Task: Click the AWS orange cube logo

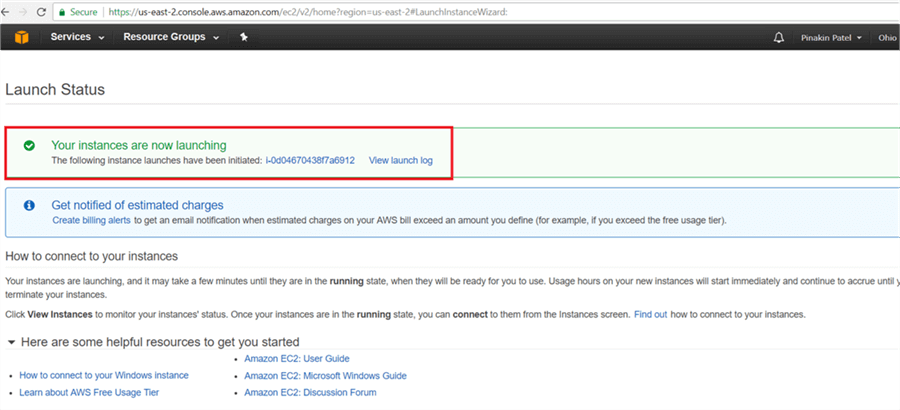Action: tap(21, 37)
